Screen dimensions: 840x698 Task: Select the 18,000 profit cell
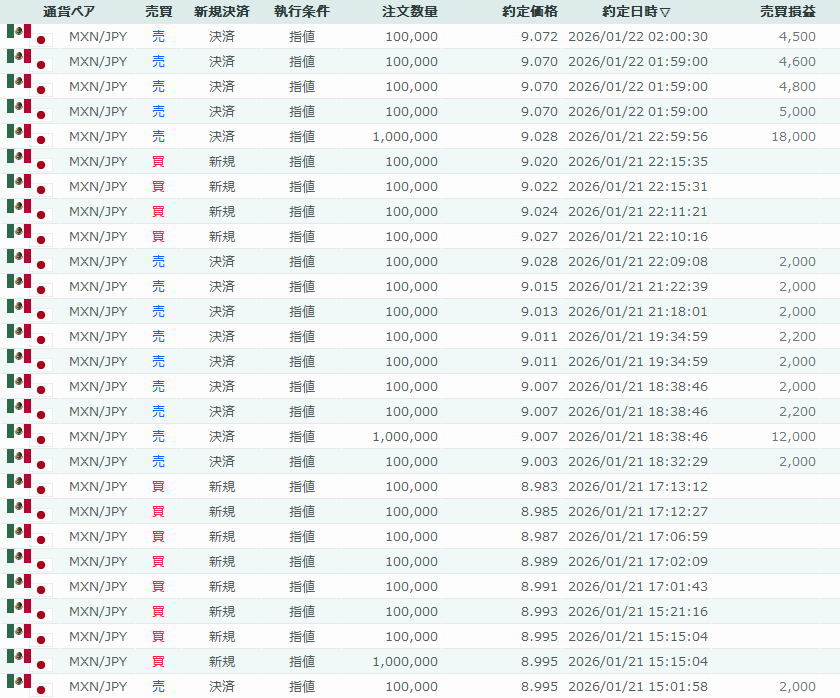click(793, 137)
